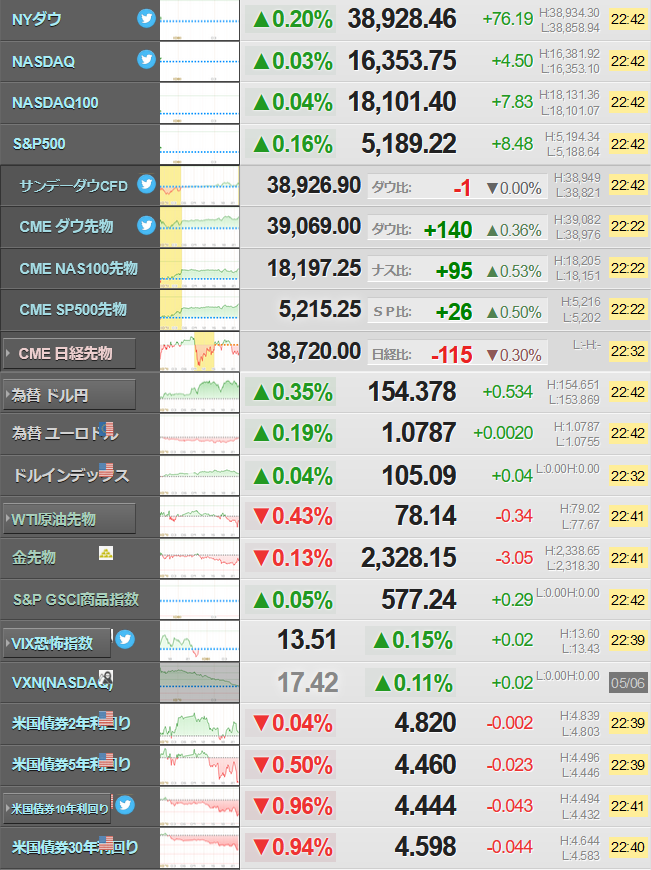The height and width of the screenshot is (870, 651).
Task: Open the Twitter icon for サンデーダウCFD
Action: coord(147,184)
